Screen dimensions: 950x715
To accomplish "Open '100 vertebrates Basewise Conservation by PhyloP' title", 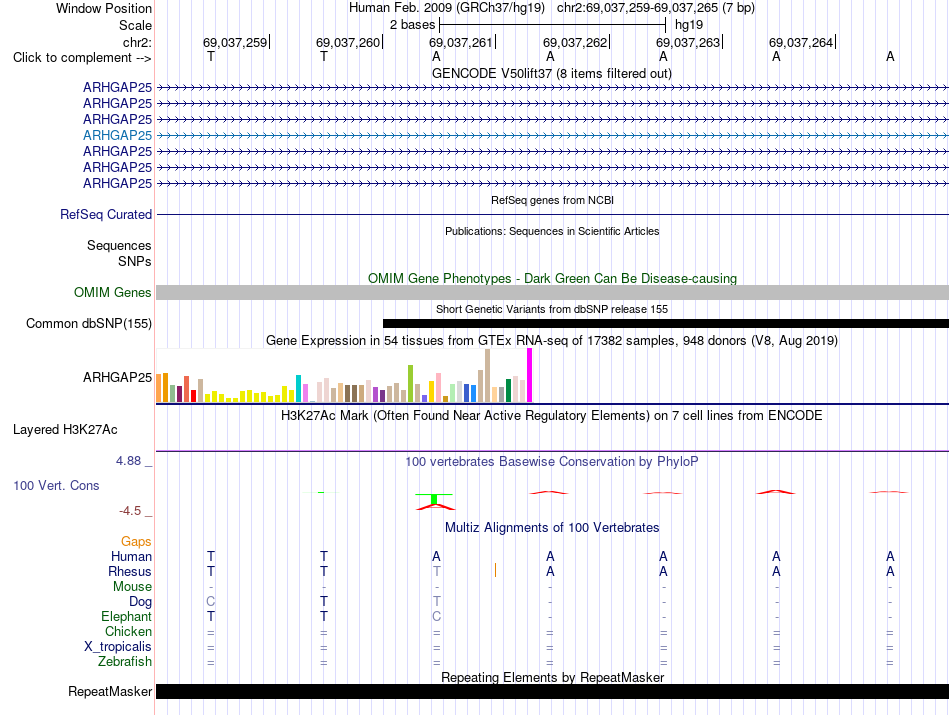I will 552,462.
